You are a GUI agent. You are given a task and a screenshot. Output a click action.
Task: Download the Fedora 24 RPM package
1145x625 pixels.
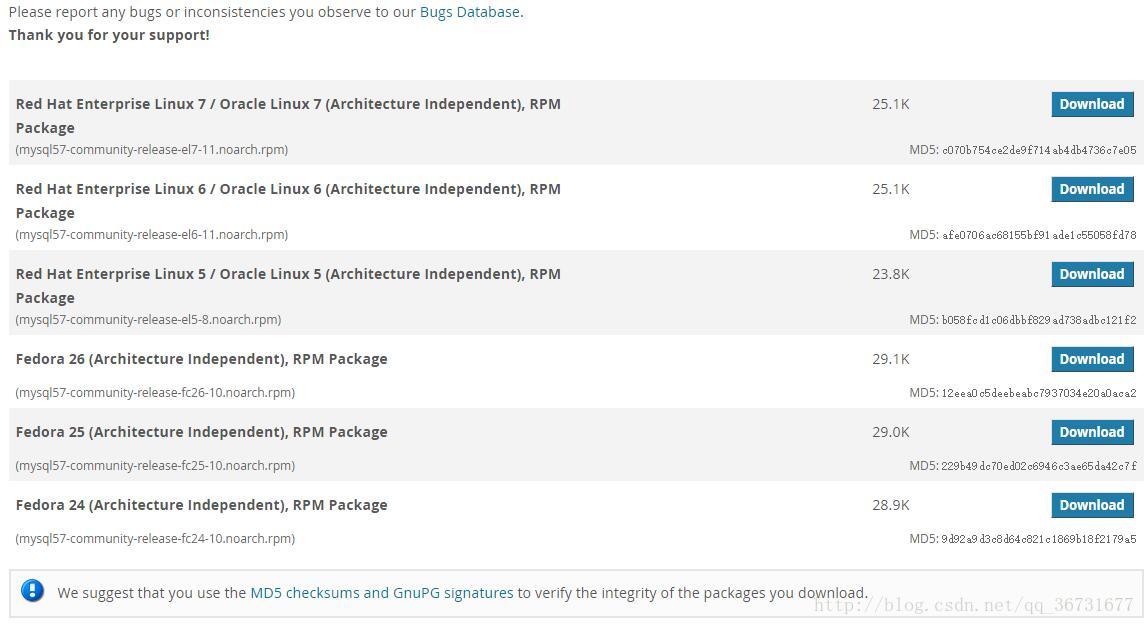[1091, 505]
